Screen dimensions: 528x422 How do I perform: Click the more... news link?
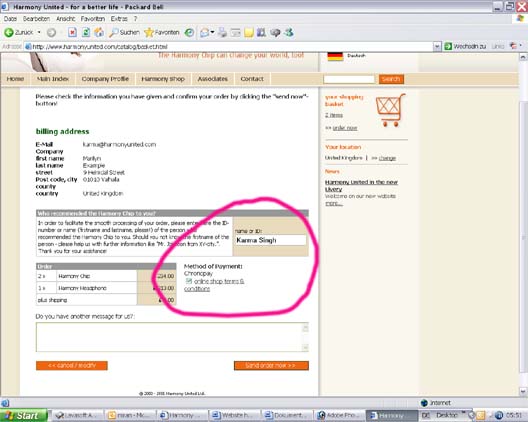tap(334, 203)
